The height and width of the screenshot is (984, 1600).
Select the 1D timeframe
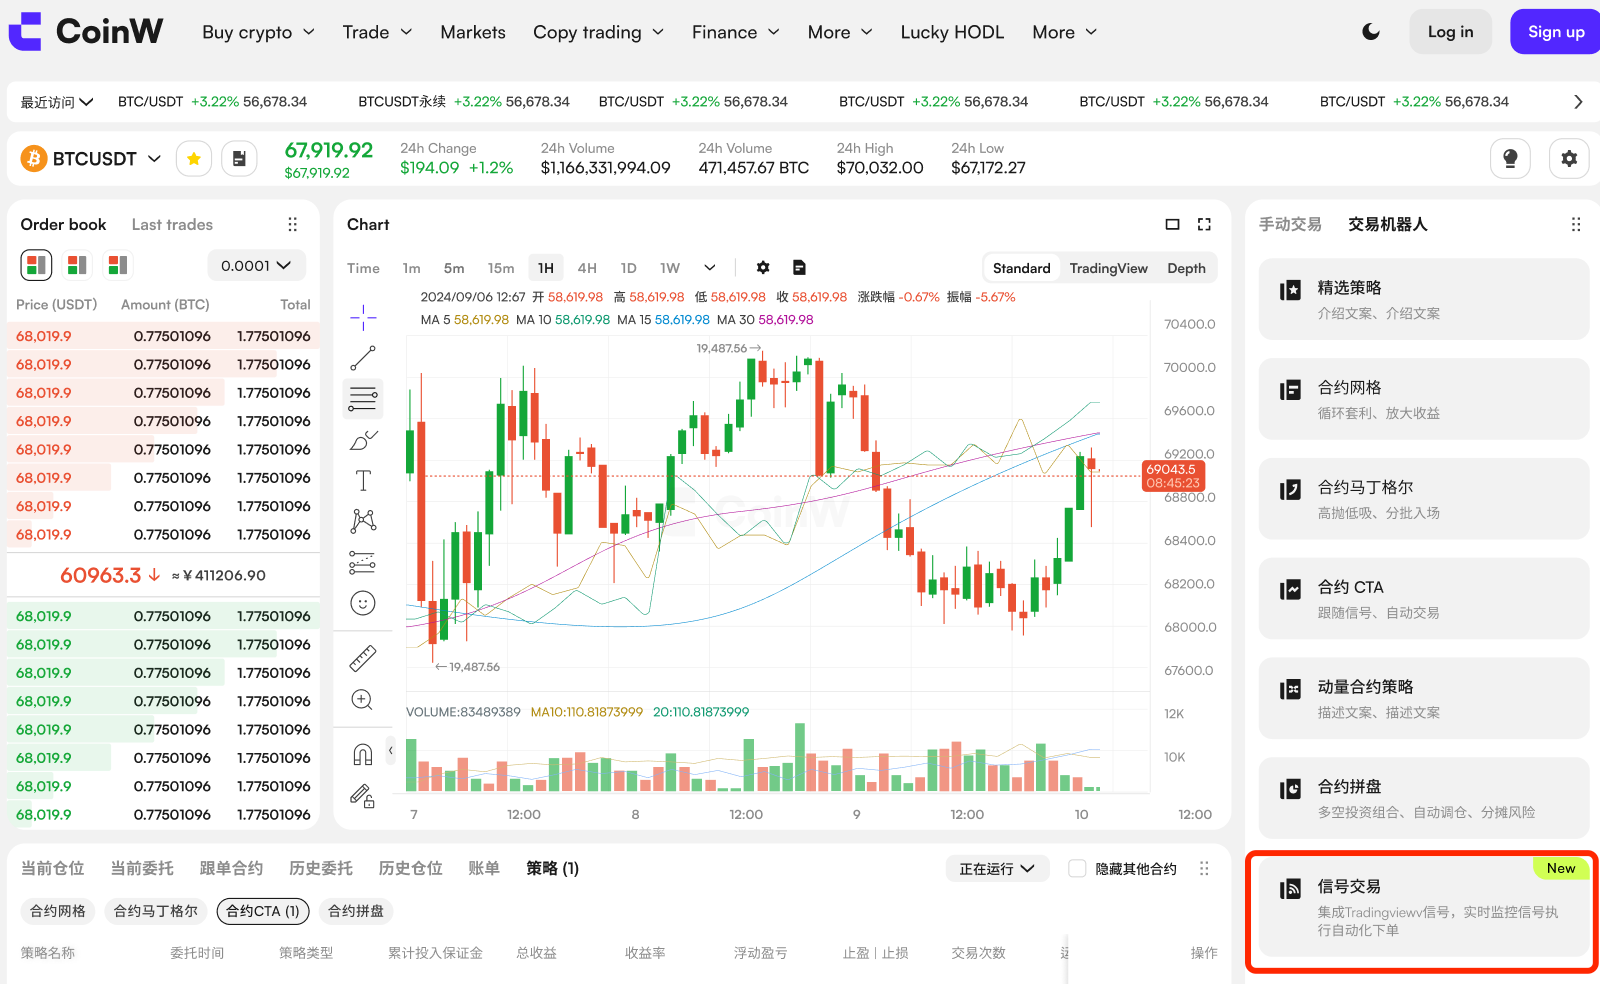[628, 268]
